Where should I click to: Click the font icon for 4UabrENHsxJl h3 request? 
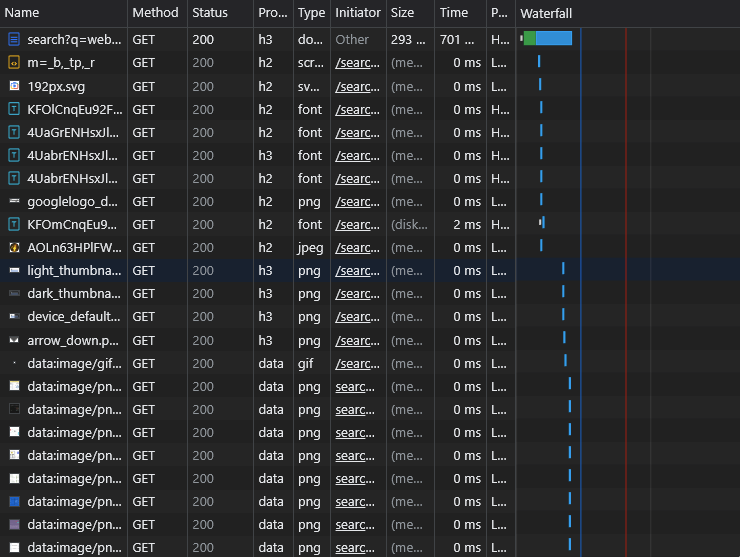[x=14, y=155]
